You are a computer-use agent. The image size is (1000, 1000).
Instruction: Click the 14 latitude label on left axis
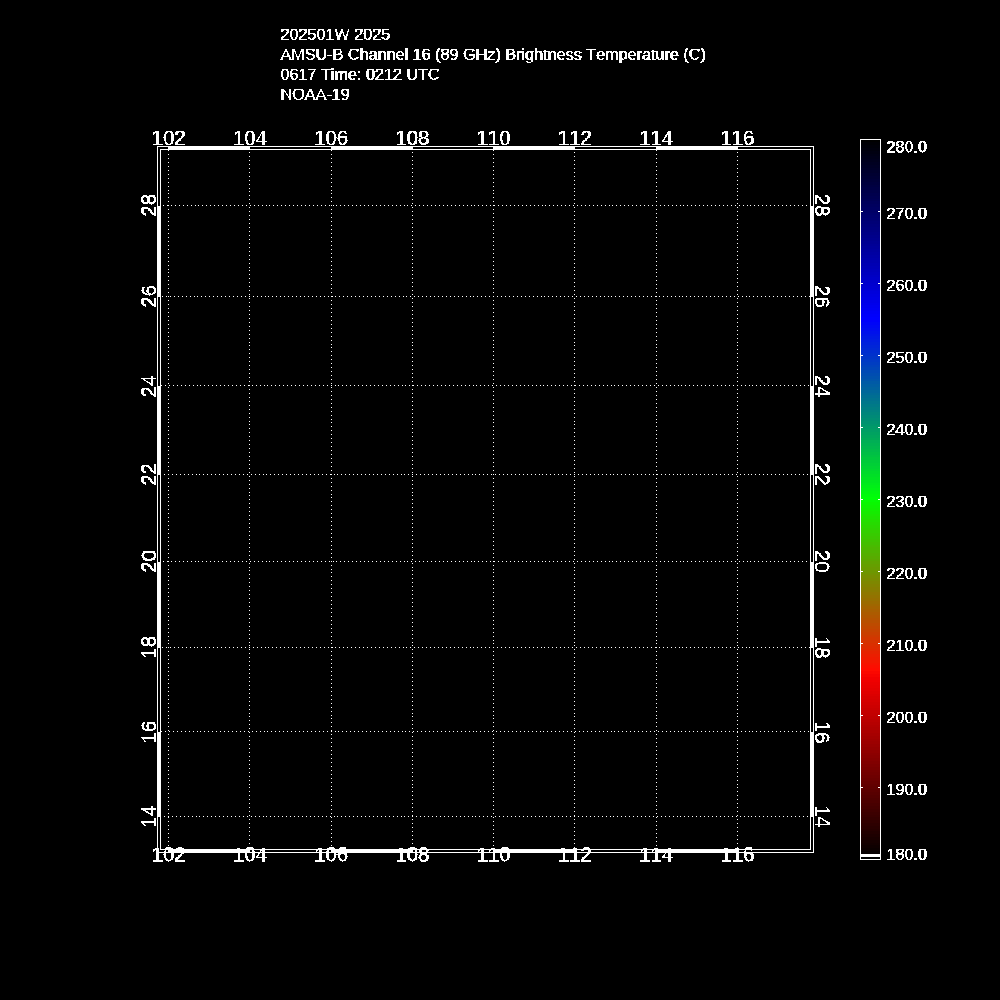pos(150,816)
